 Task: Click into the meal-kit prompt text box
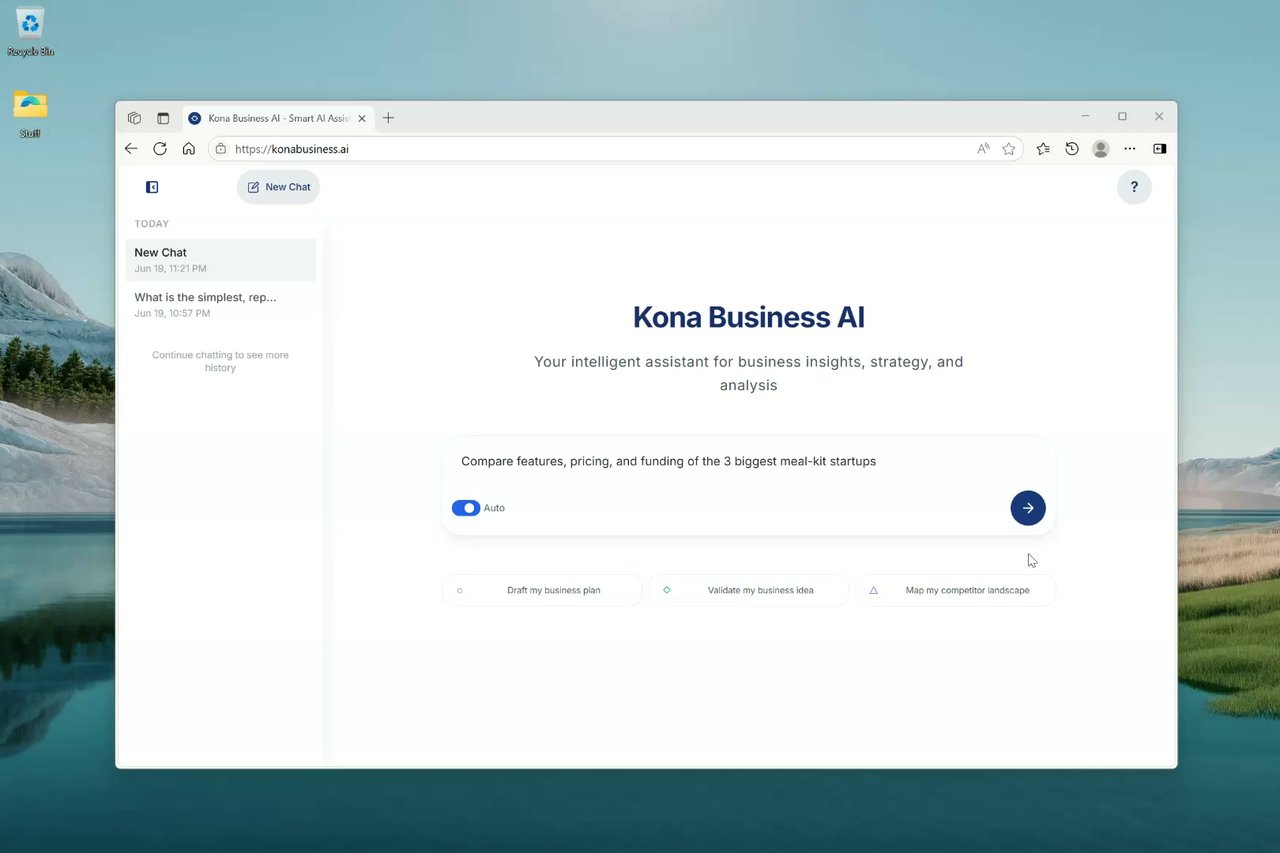pyautogui.click(x=748, y=462)
